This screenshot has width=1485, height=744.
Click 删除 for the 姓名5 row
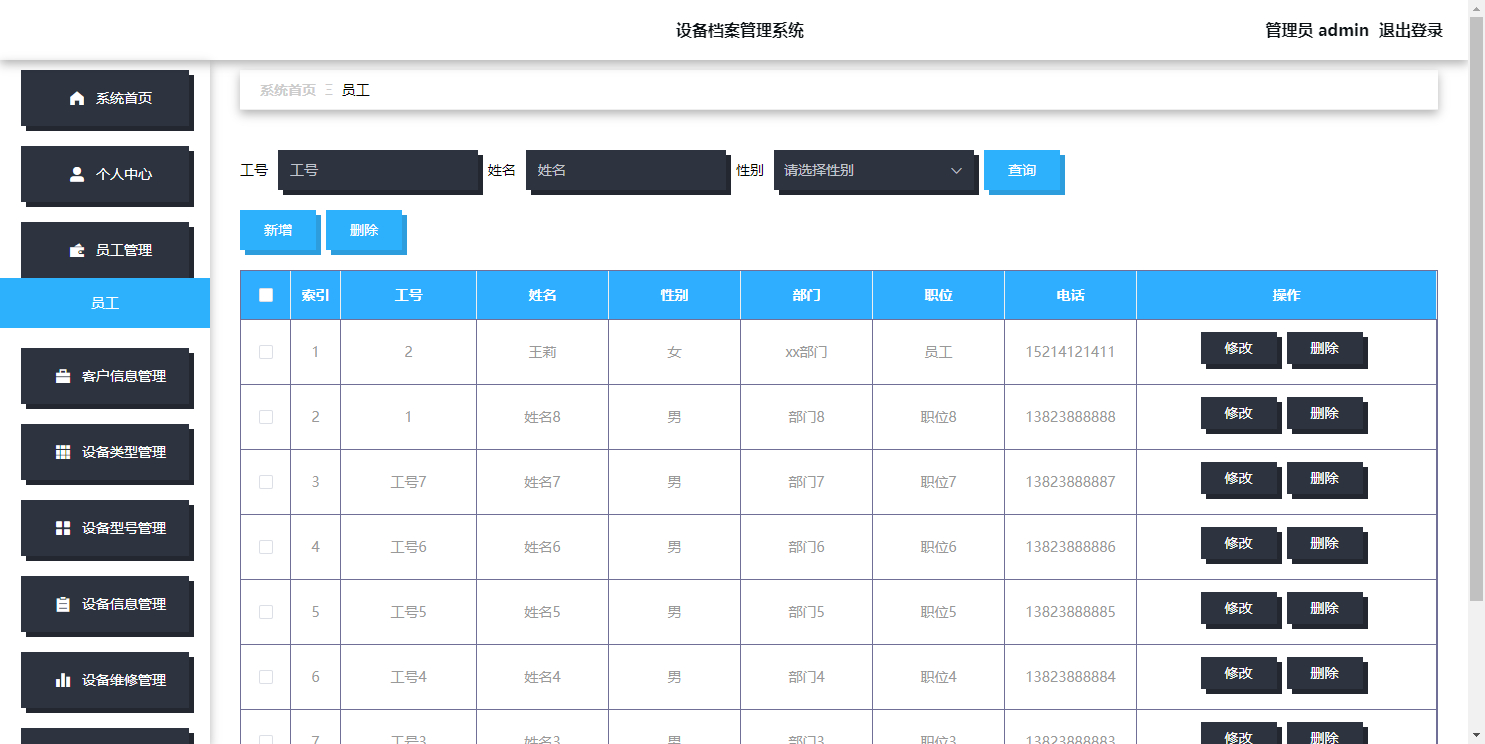(x=1325, y=608)
